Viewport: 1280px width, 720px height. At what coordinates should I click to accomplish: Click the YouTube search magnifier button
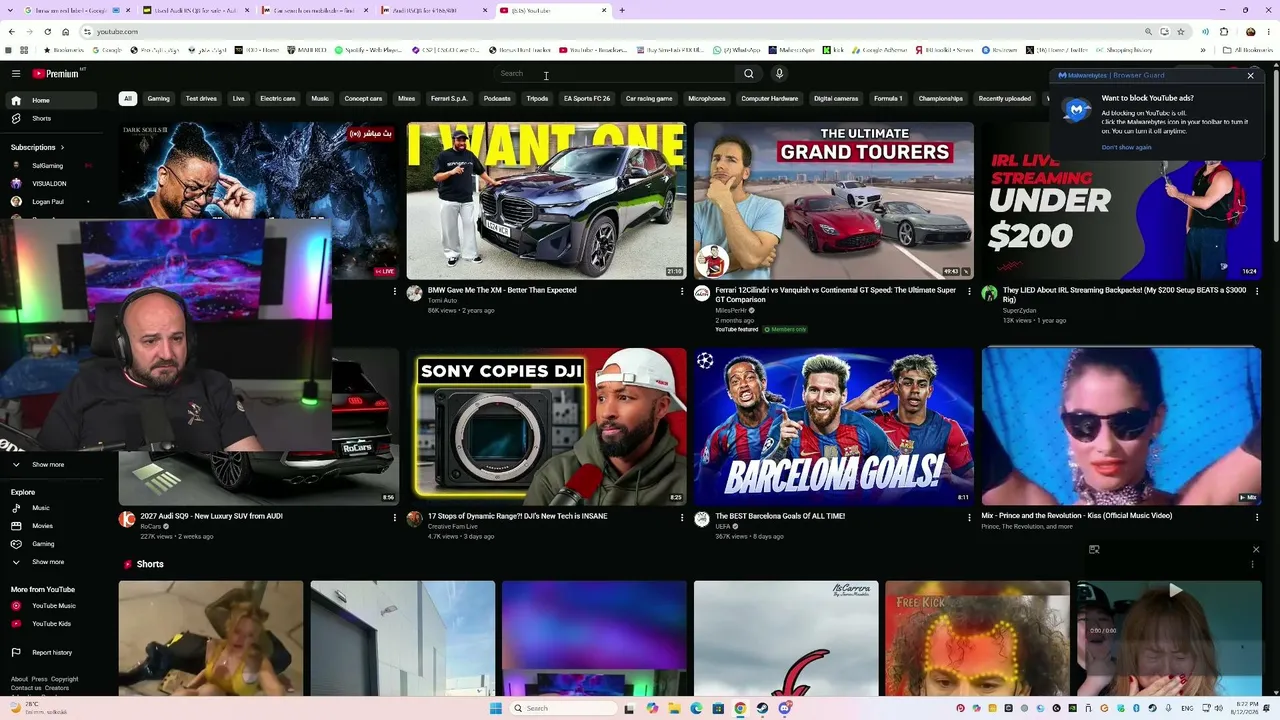click(x=749, y=73)
